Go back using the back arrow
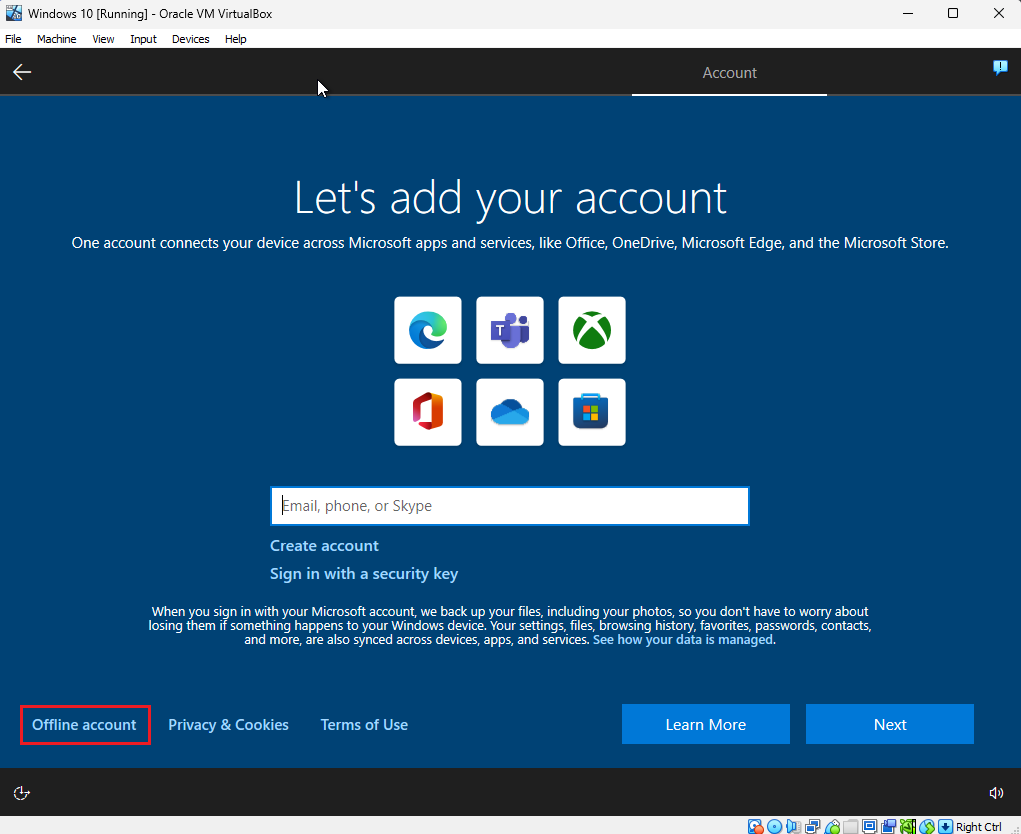Screen dimensions: 1021x834 pos(22,72)
